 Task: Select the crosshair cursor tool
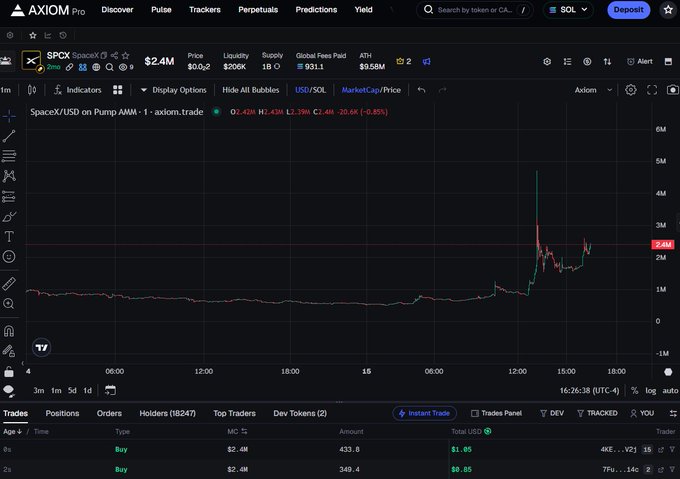click(9, 116)
